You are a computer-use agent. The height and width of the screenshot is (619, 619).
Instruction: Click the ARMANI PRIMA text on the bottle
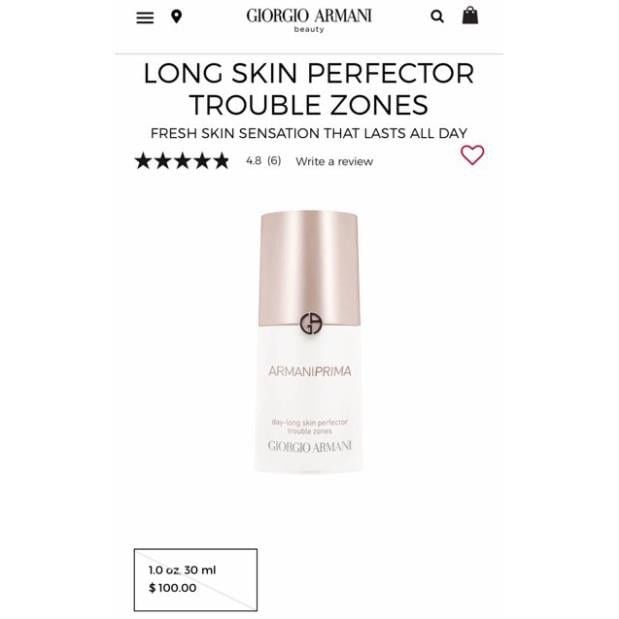pyautogui.click(x=310, y=371)
